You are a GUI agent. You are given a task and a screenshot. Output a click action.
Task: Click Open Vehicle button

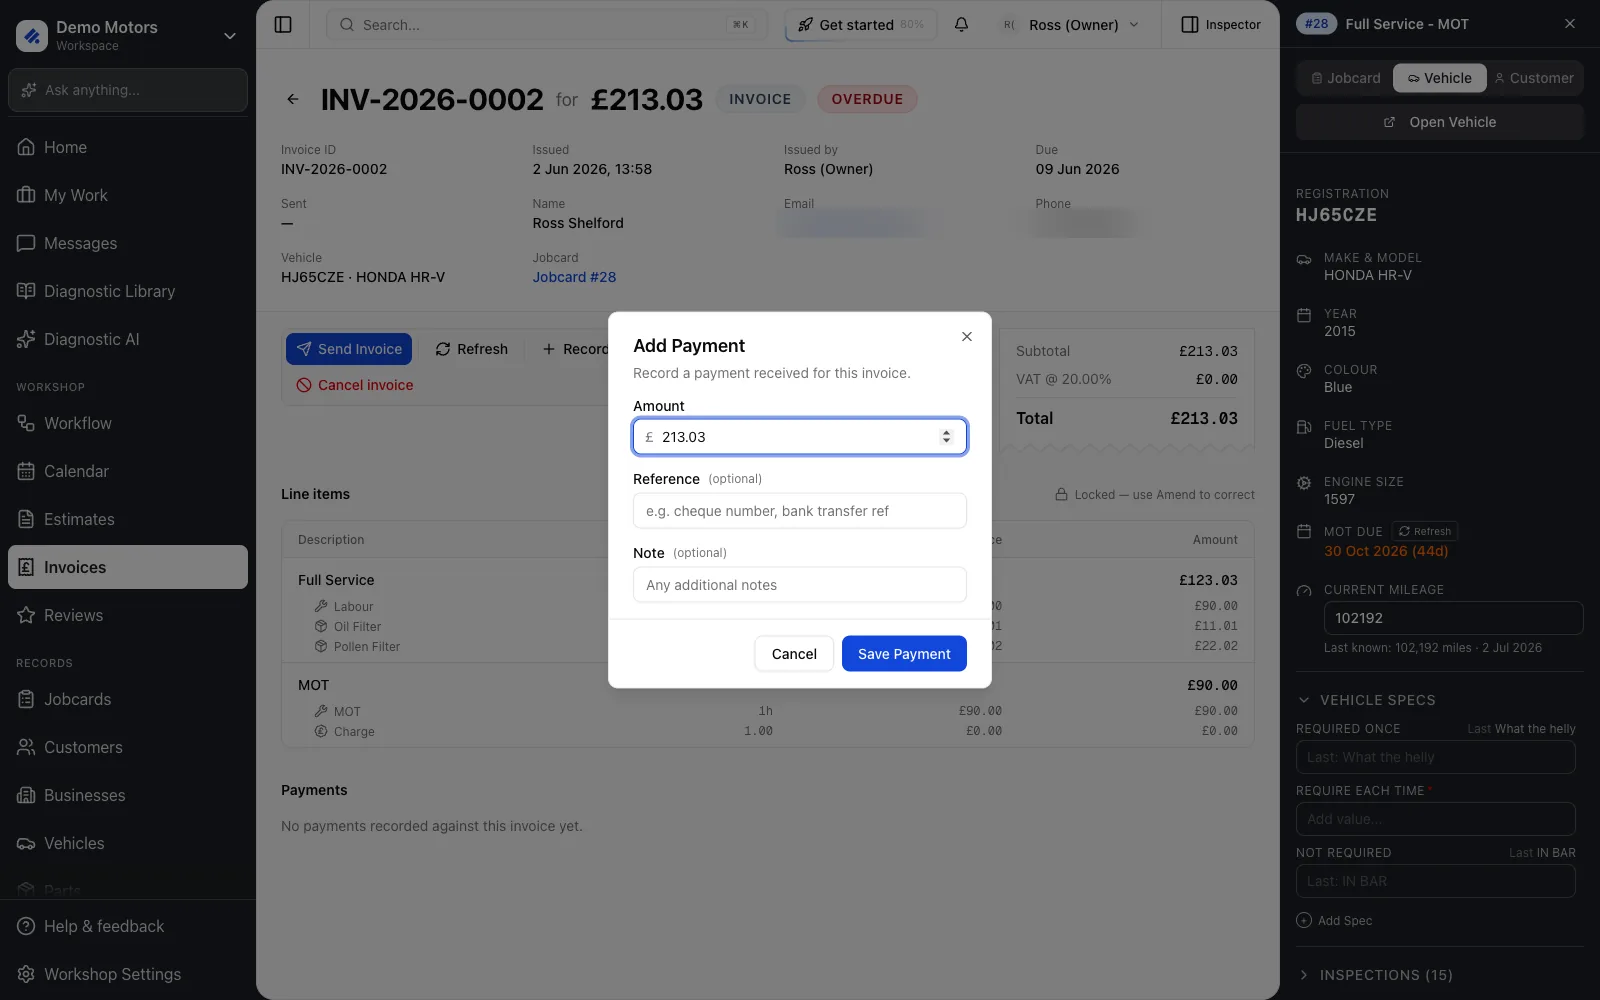pyautogui.click(x=1440, y=122)
